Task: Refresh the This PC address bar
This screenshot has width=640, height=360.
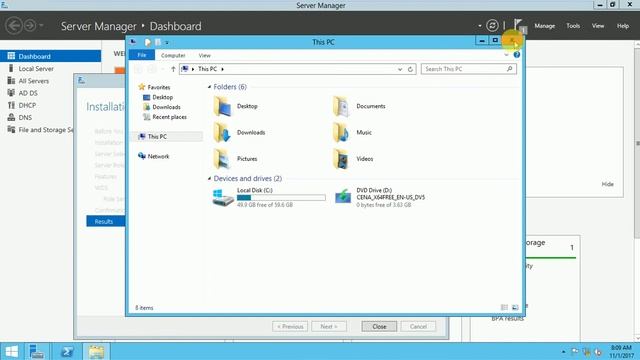Action: [x=410, y=69]
